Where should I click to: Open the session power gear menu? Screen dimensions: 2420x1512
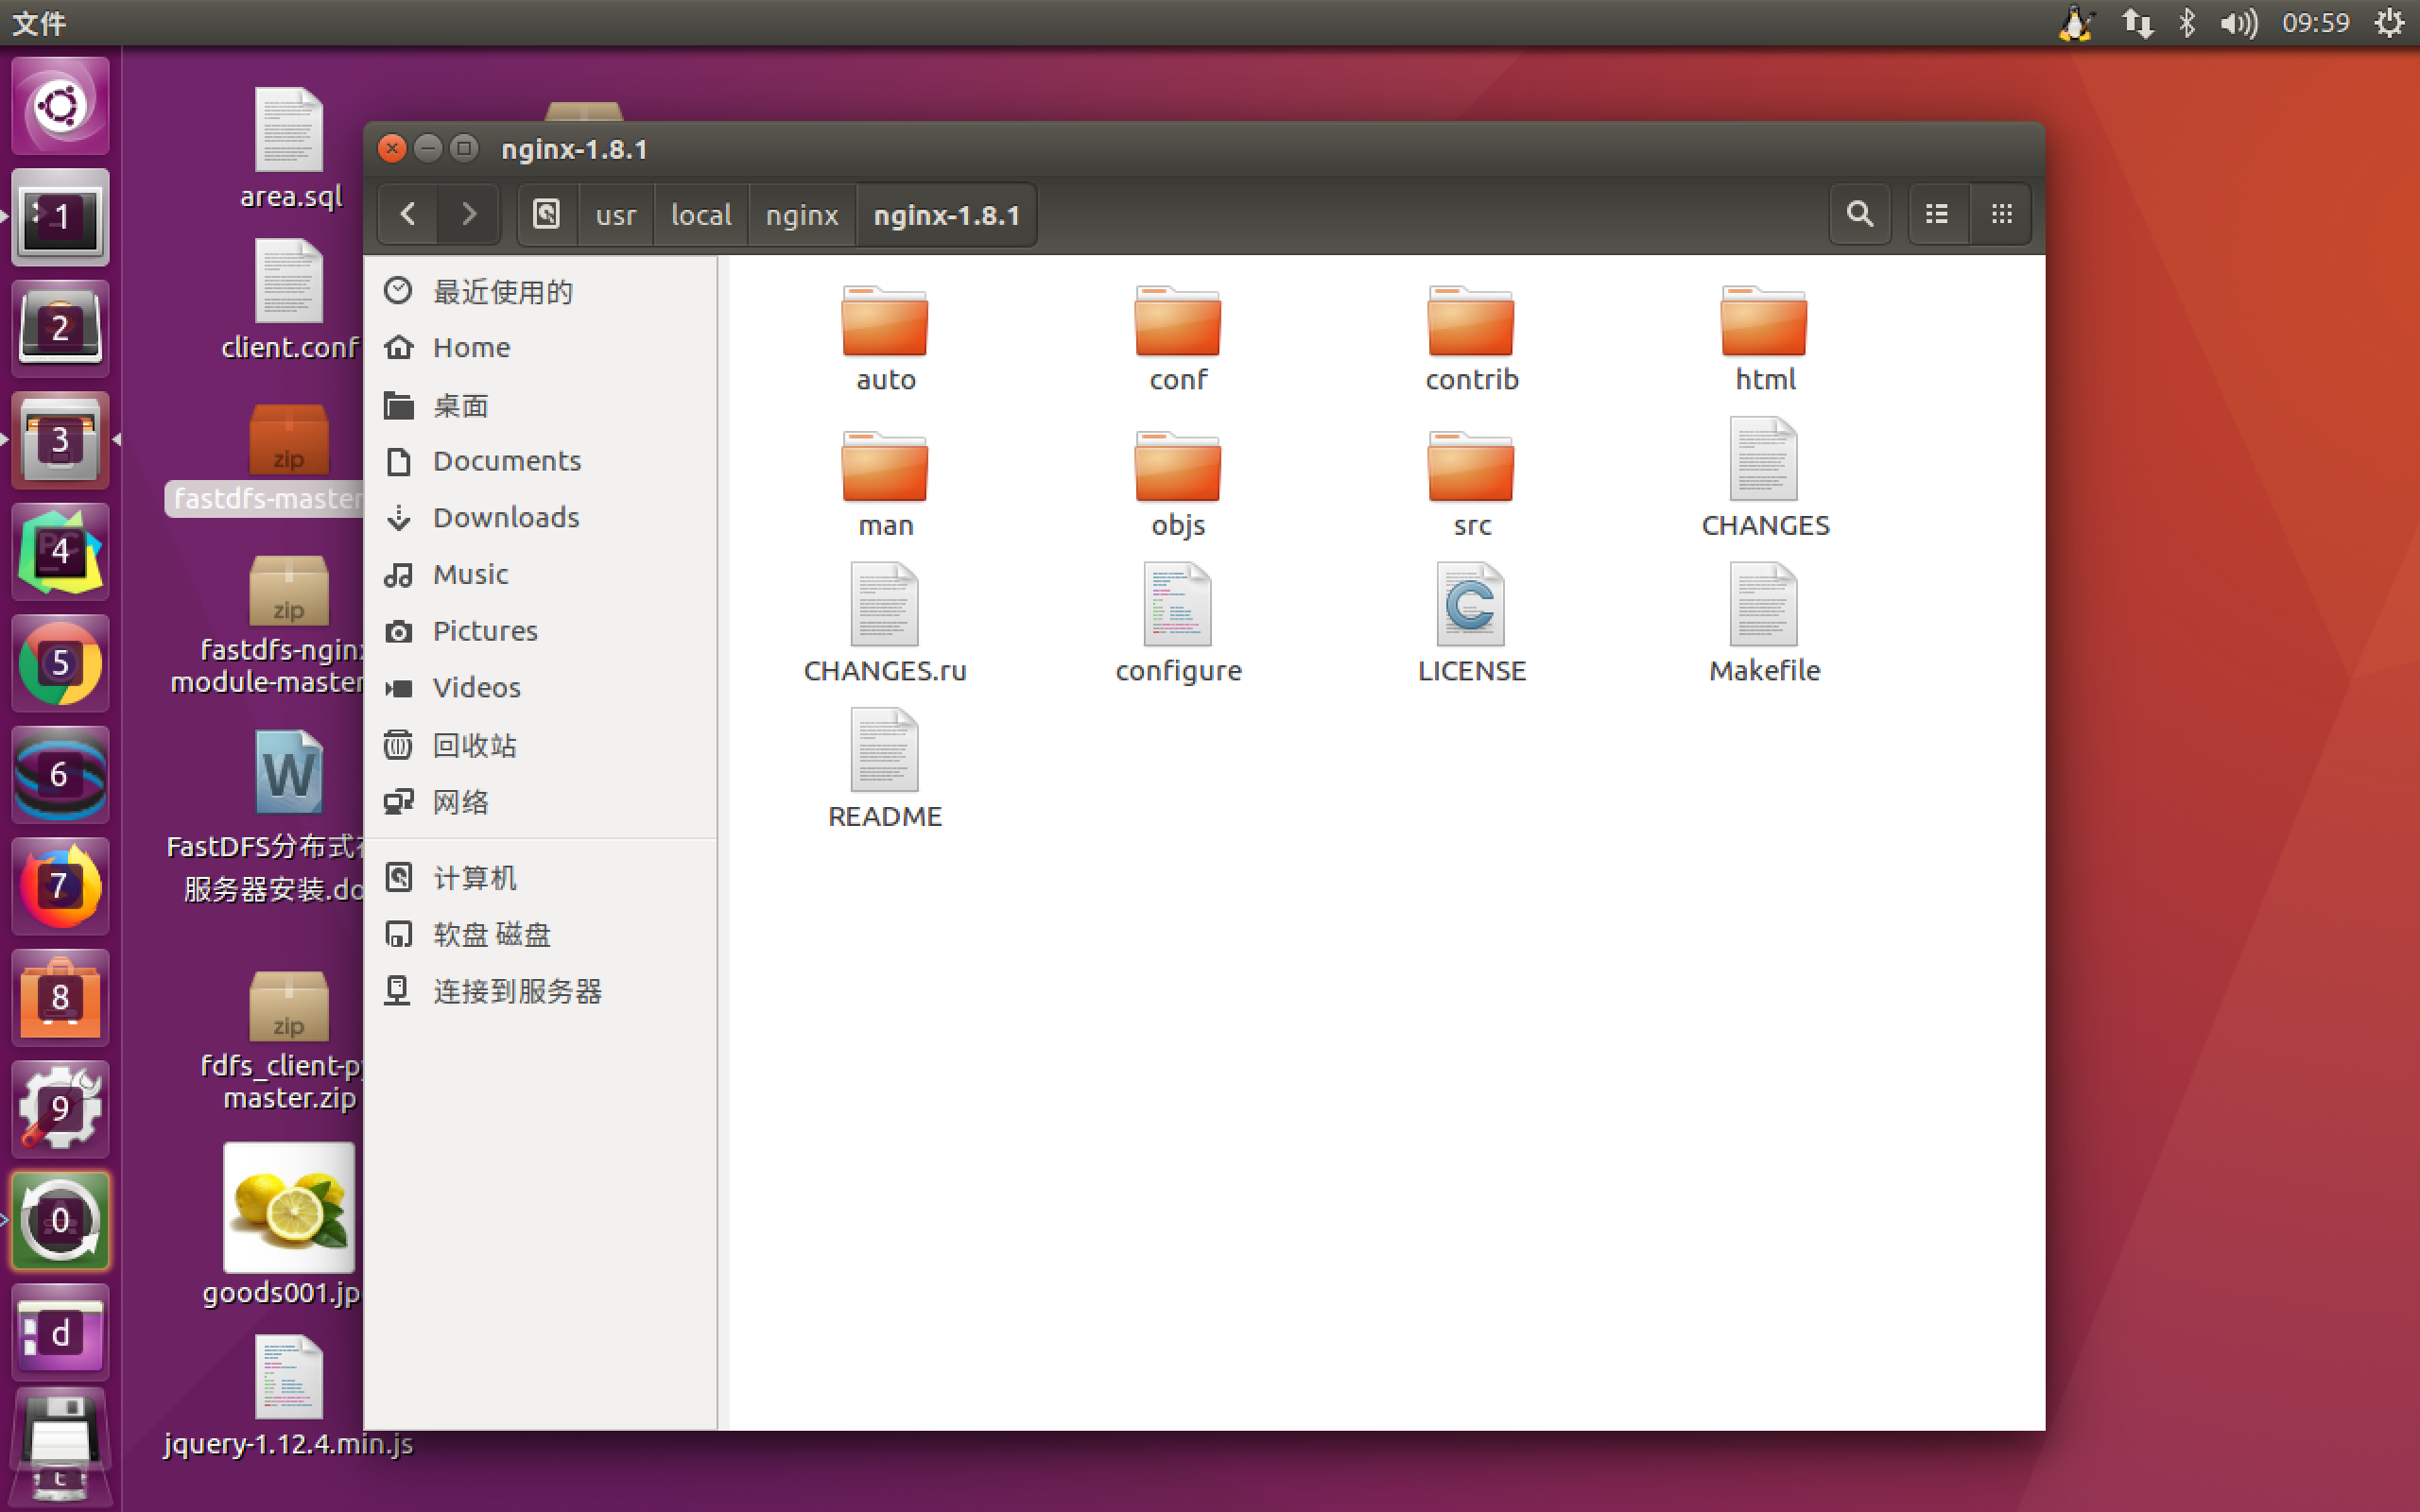click(2390, 22)
